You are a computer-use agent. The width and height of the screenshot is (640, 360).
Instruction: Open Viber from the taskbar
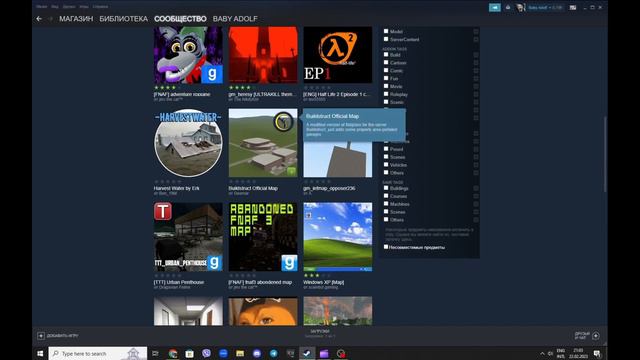point(206,353)
